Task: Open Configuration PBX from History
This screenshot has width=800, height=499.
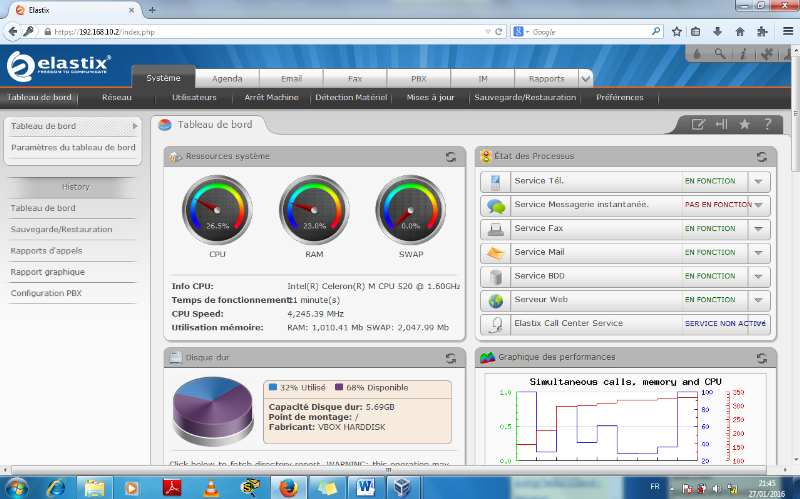Action: [46, 293]
